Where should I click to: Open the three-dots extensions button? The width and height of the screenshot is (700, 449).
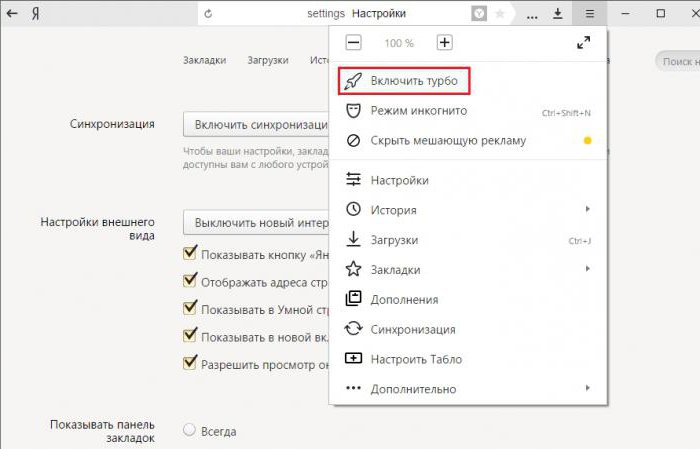532,17
